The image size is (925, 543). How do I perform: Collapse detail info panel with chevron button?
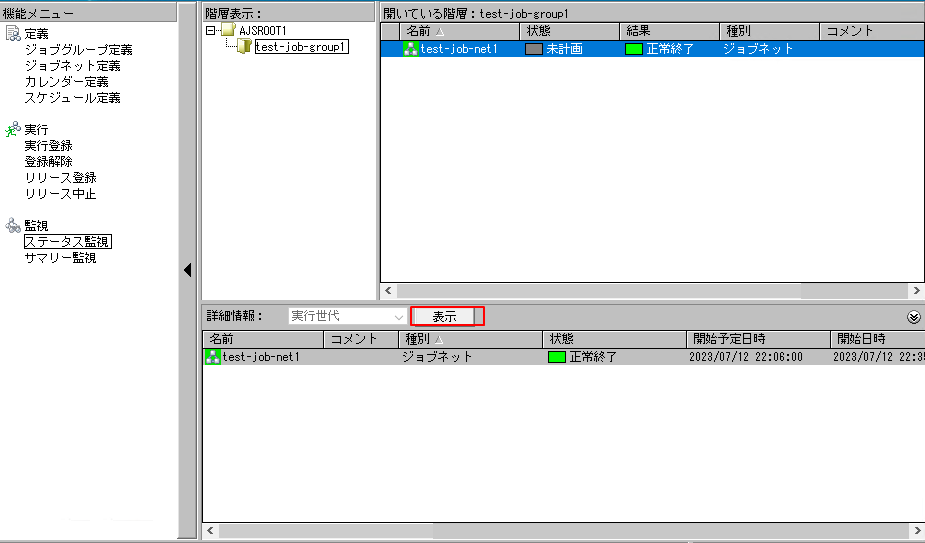point(914,317)
